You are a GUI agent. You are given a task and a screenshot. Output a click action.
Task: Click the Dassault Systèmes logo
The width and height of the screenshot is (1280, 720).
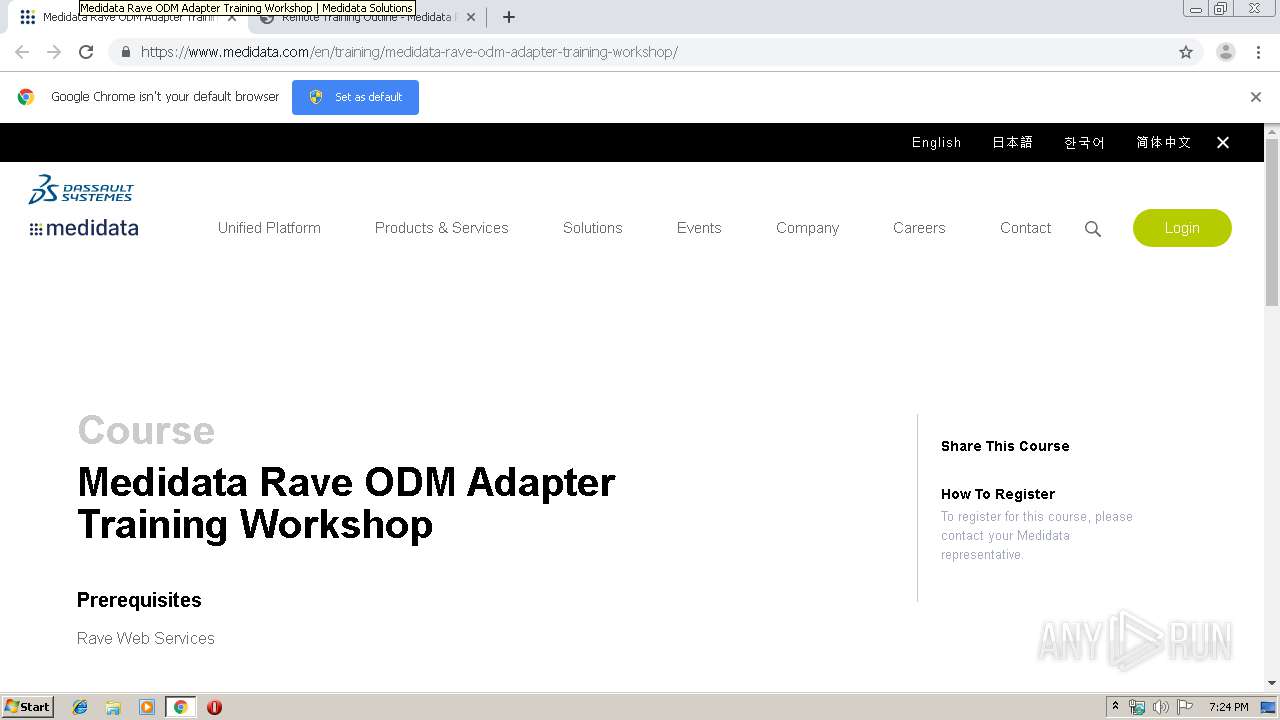point(81,189)
